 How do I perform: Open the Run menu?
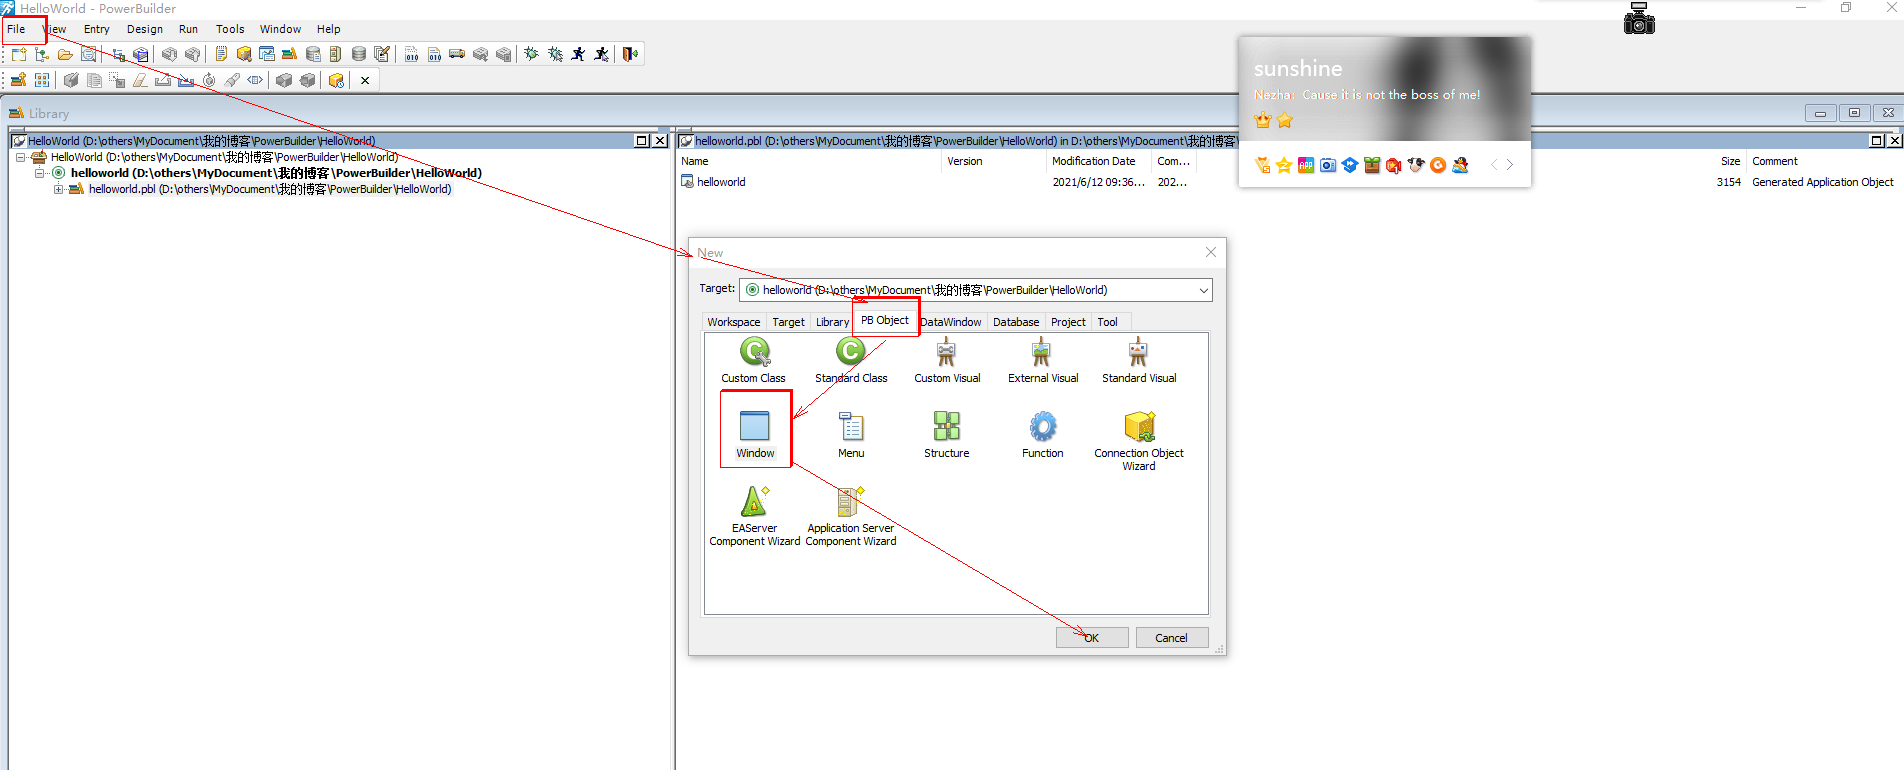(188, 29)
